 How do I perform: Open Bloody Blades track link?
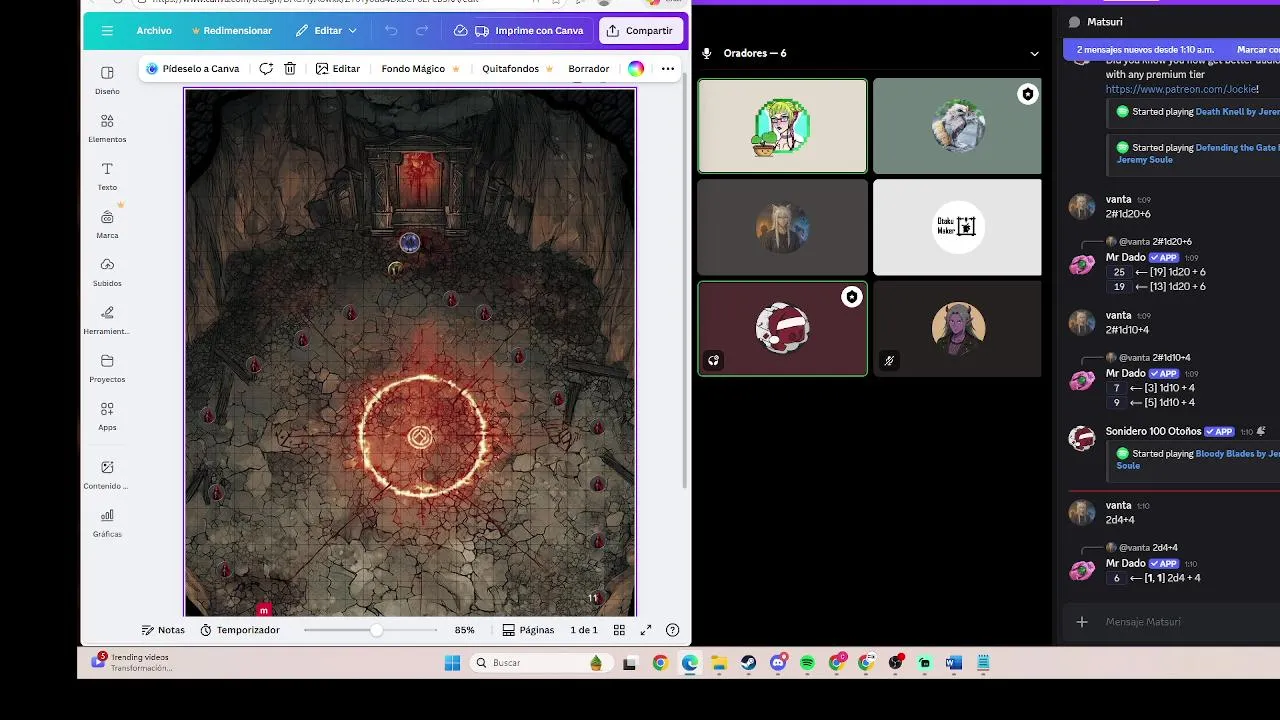[1198, 459]
